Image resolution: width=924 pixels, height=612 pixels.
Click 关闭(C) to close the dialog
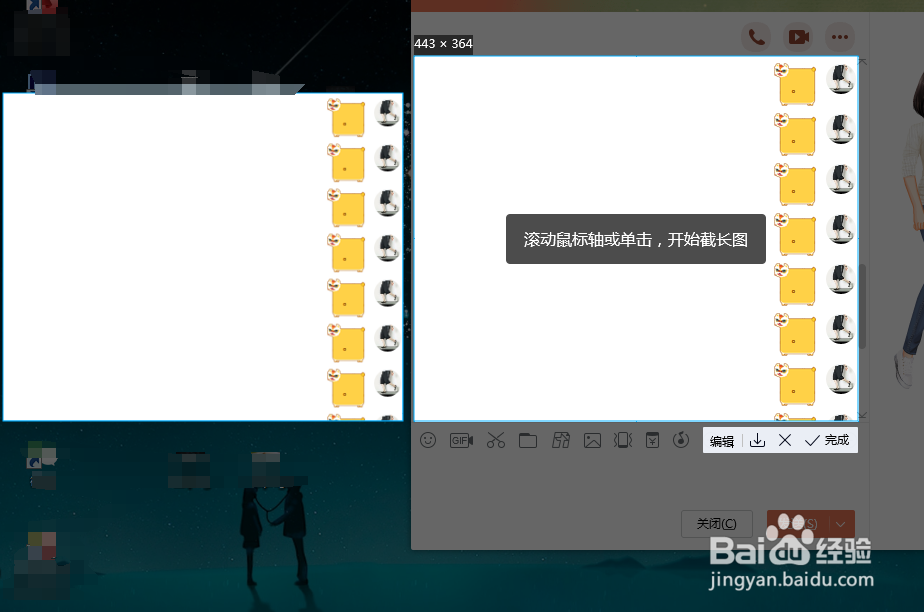tap(716, 523)
